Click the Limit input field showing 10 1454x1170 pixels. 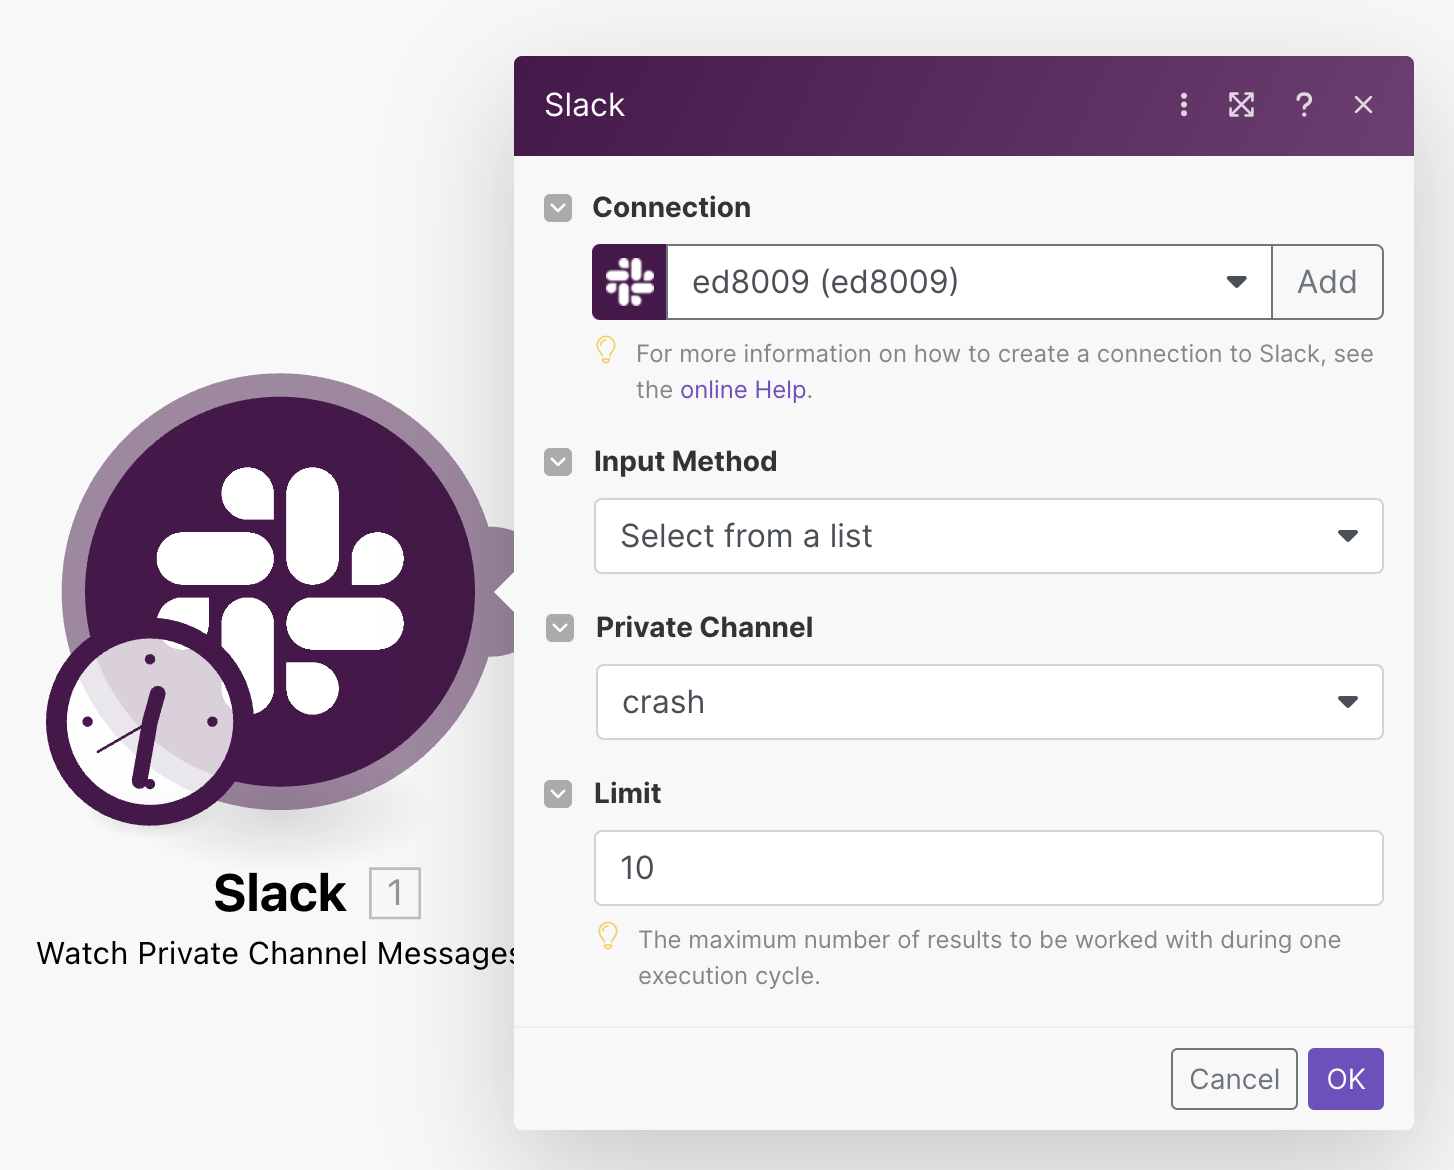(x=988, y=868)
